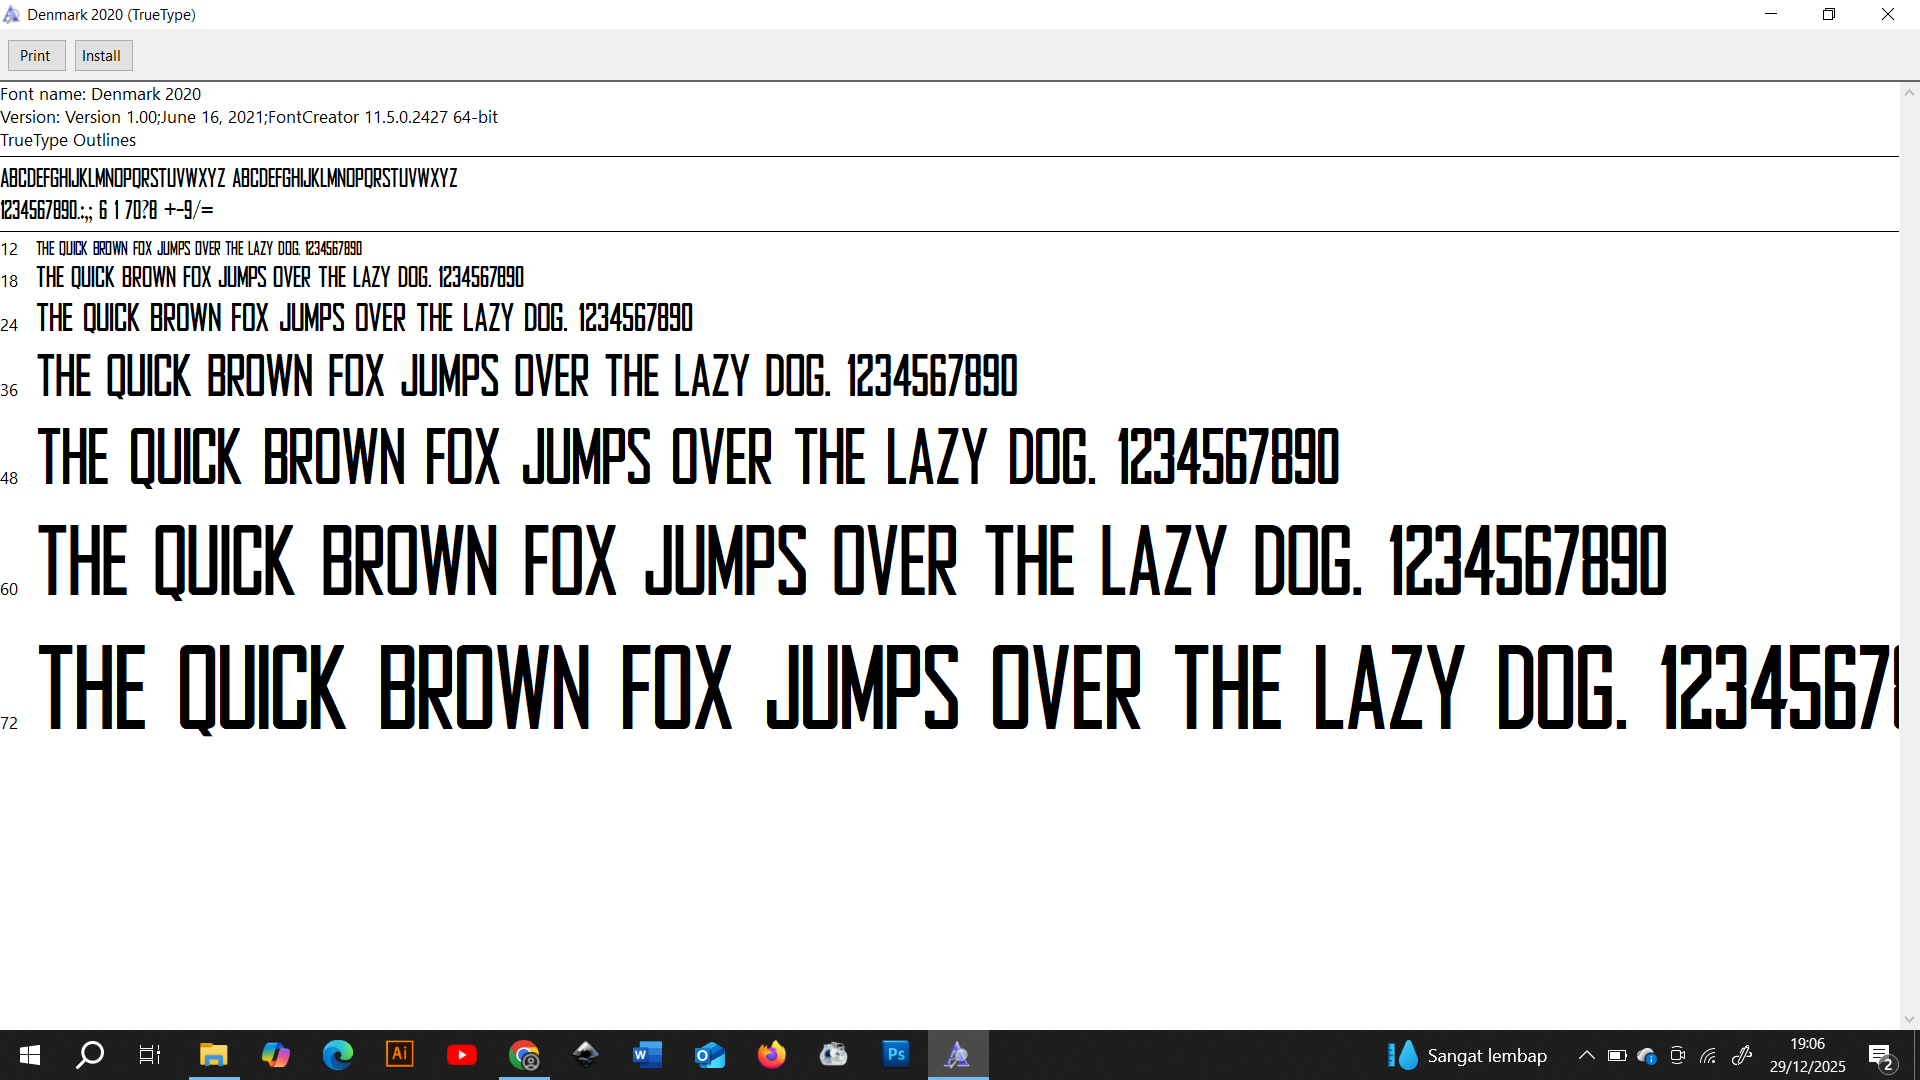
Task: Open the Windows Start menu
Action: [x=30, y=1055]
